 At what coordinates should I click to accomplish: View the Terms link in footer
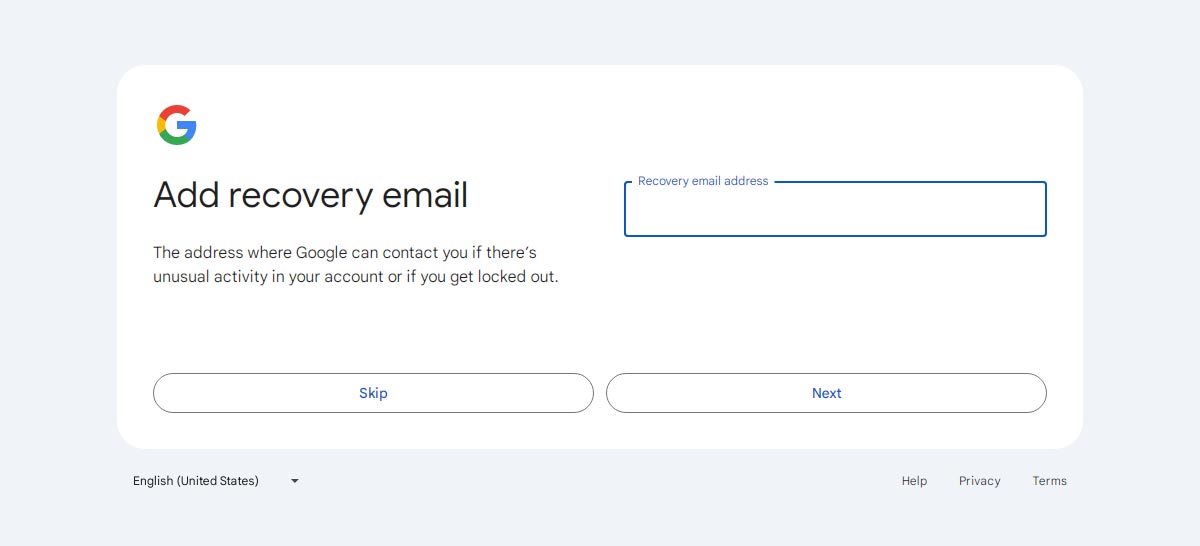point(1050,481)
